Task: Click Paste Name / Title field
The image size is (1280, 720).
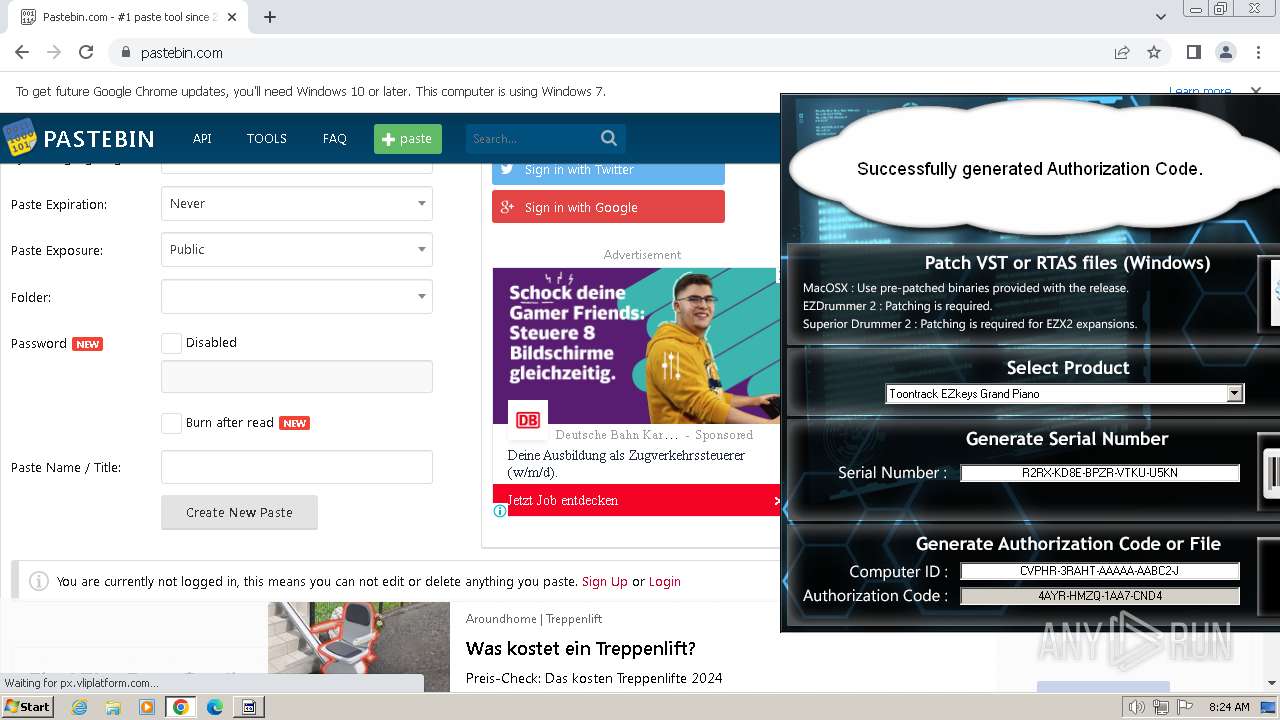Action: (297, 467)
